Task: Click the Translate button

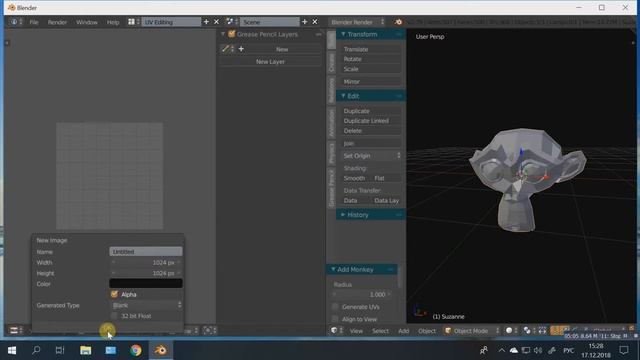Action: click(x=371, y=49)
